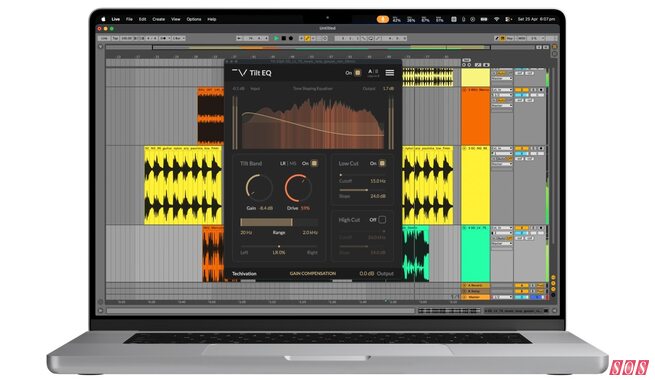Click the EQ curve spectrum display

tap(312, 123)
